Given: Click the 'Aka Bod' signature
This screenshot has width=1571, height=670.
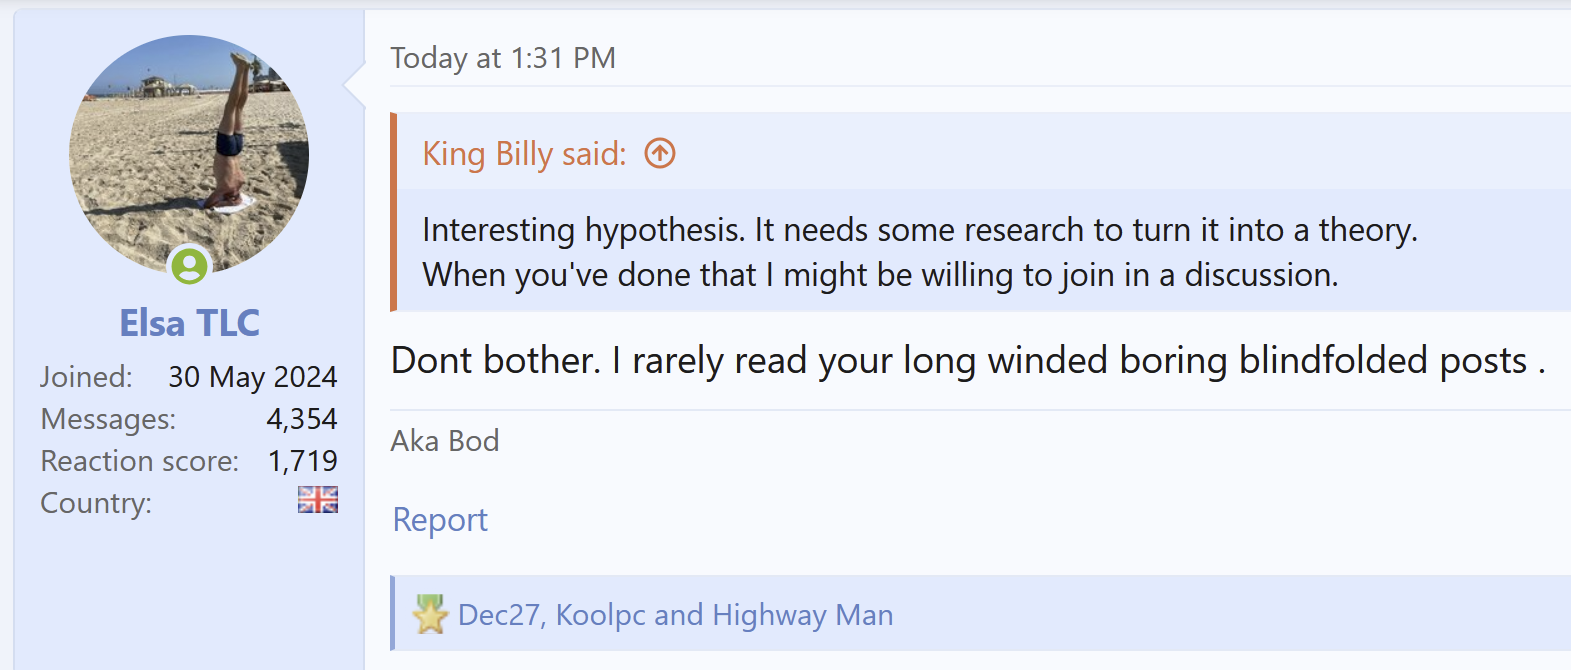Looking at the screenshot, I should click(x=445, y=441).
